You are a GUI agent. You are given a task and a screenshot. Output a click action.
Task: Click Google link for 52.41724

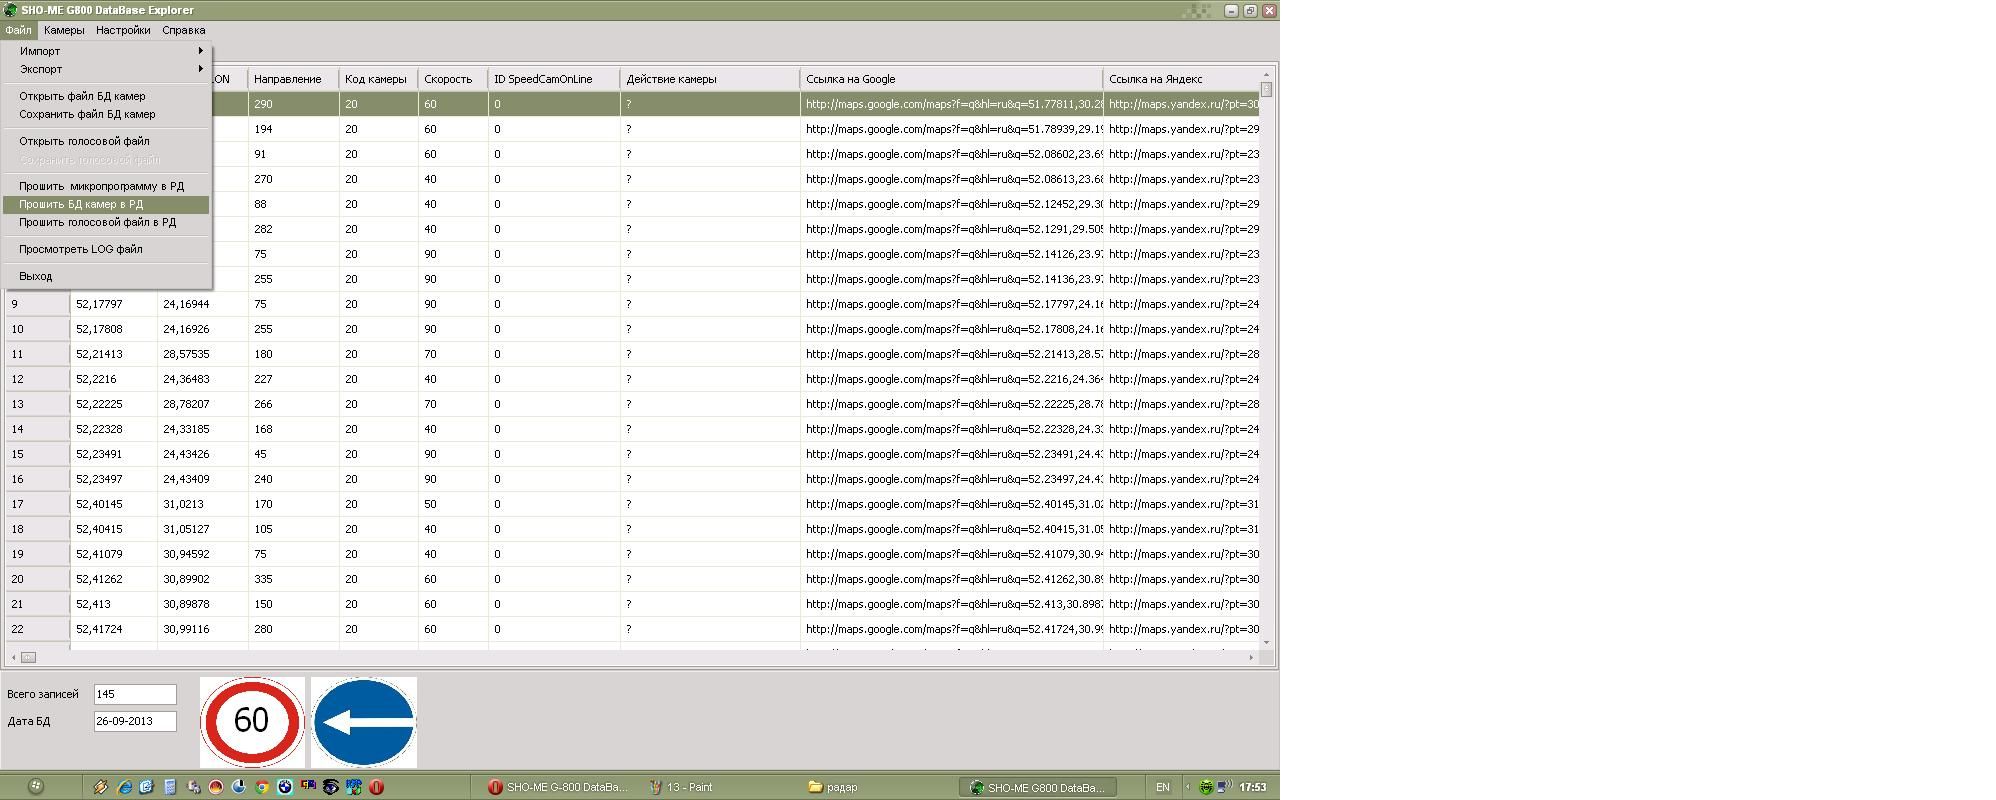[x=952, y=629]
